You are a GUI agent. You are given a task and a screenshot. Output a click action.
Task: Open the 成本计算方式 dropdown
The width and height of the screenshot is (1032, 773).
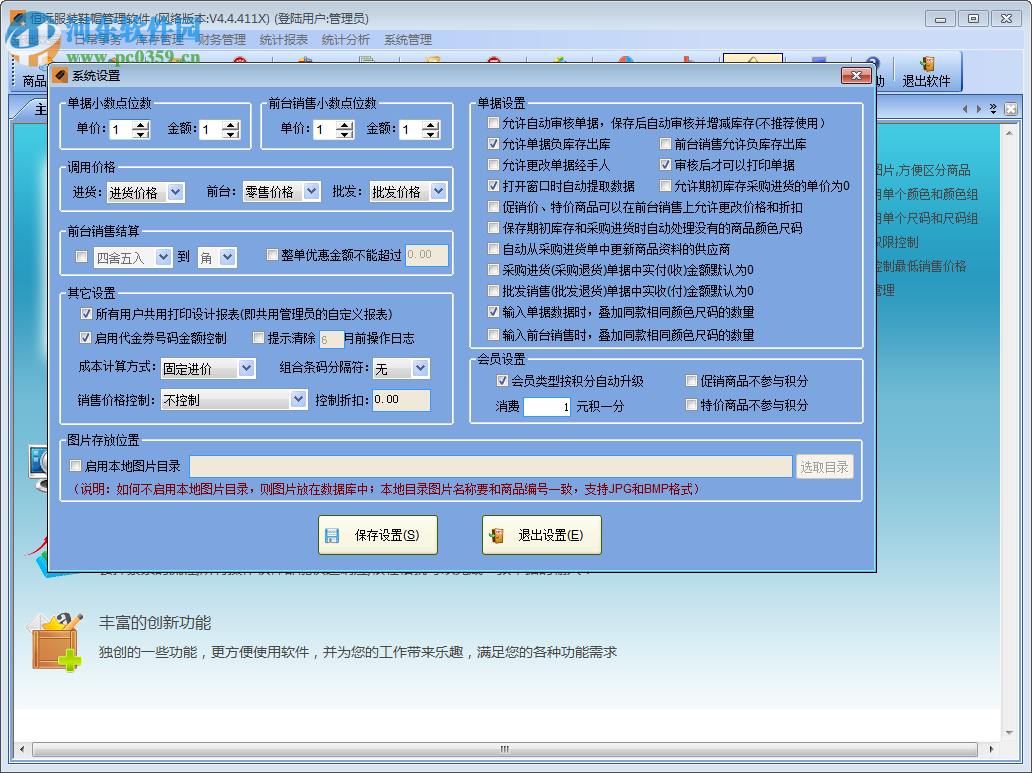[x=247, y=368]
